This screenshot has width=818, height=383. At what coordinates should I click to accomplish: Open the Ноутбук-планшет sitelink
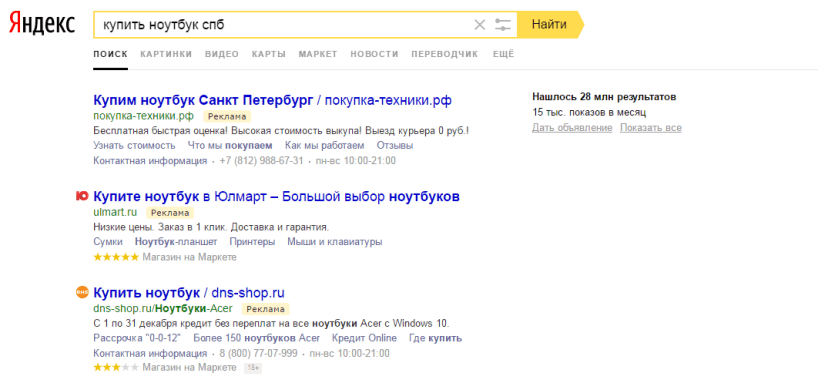click(176, 242)
